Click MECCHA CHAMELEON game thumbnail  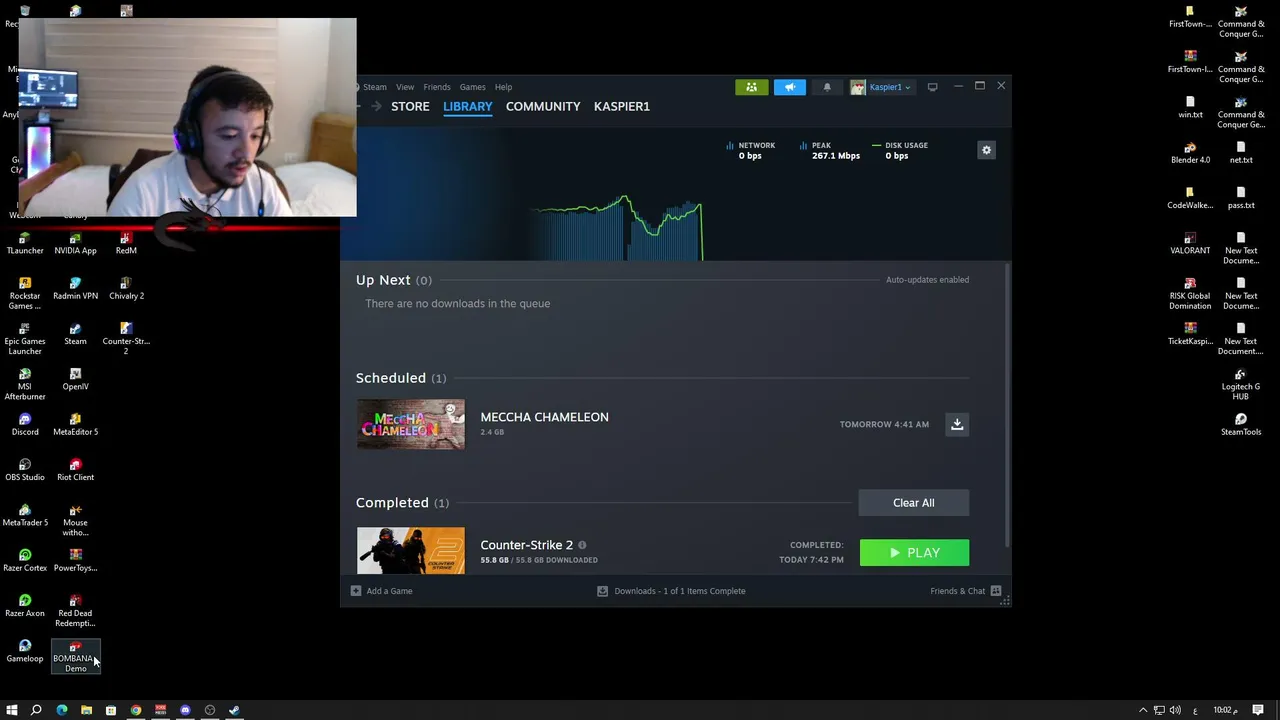[411, 424]
